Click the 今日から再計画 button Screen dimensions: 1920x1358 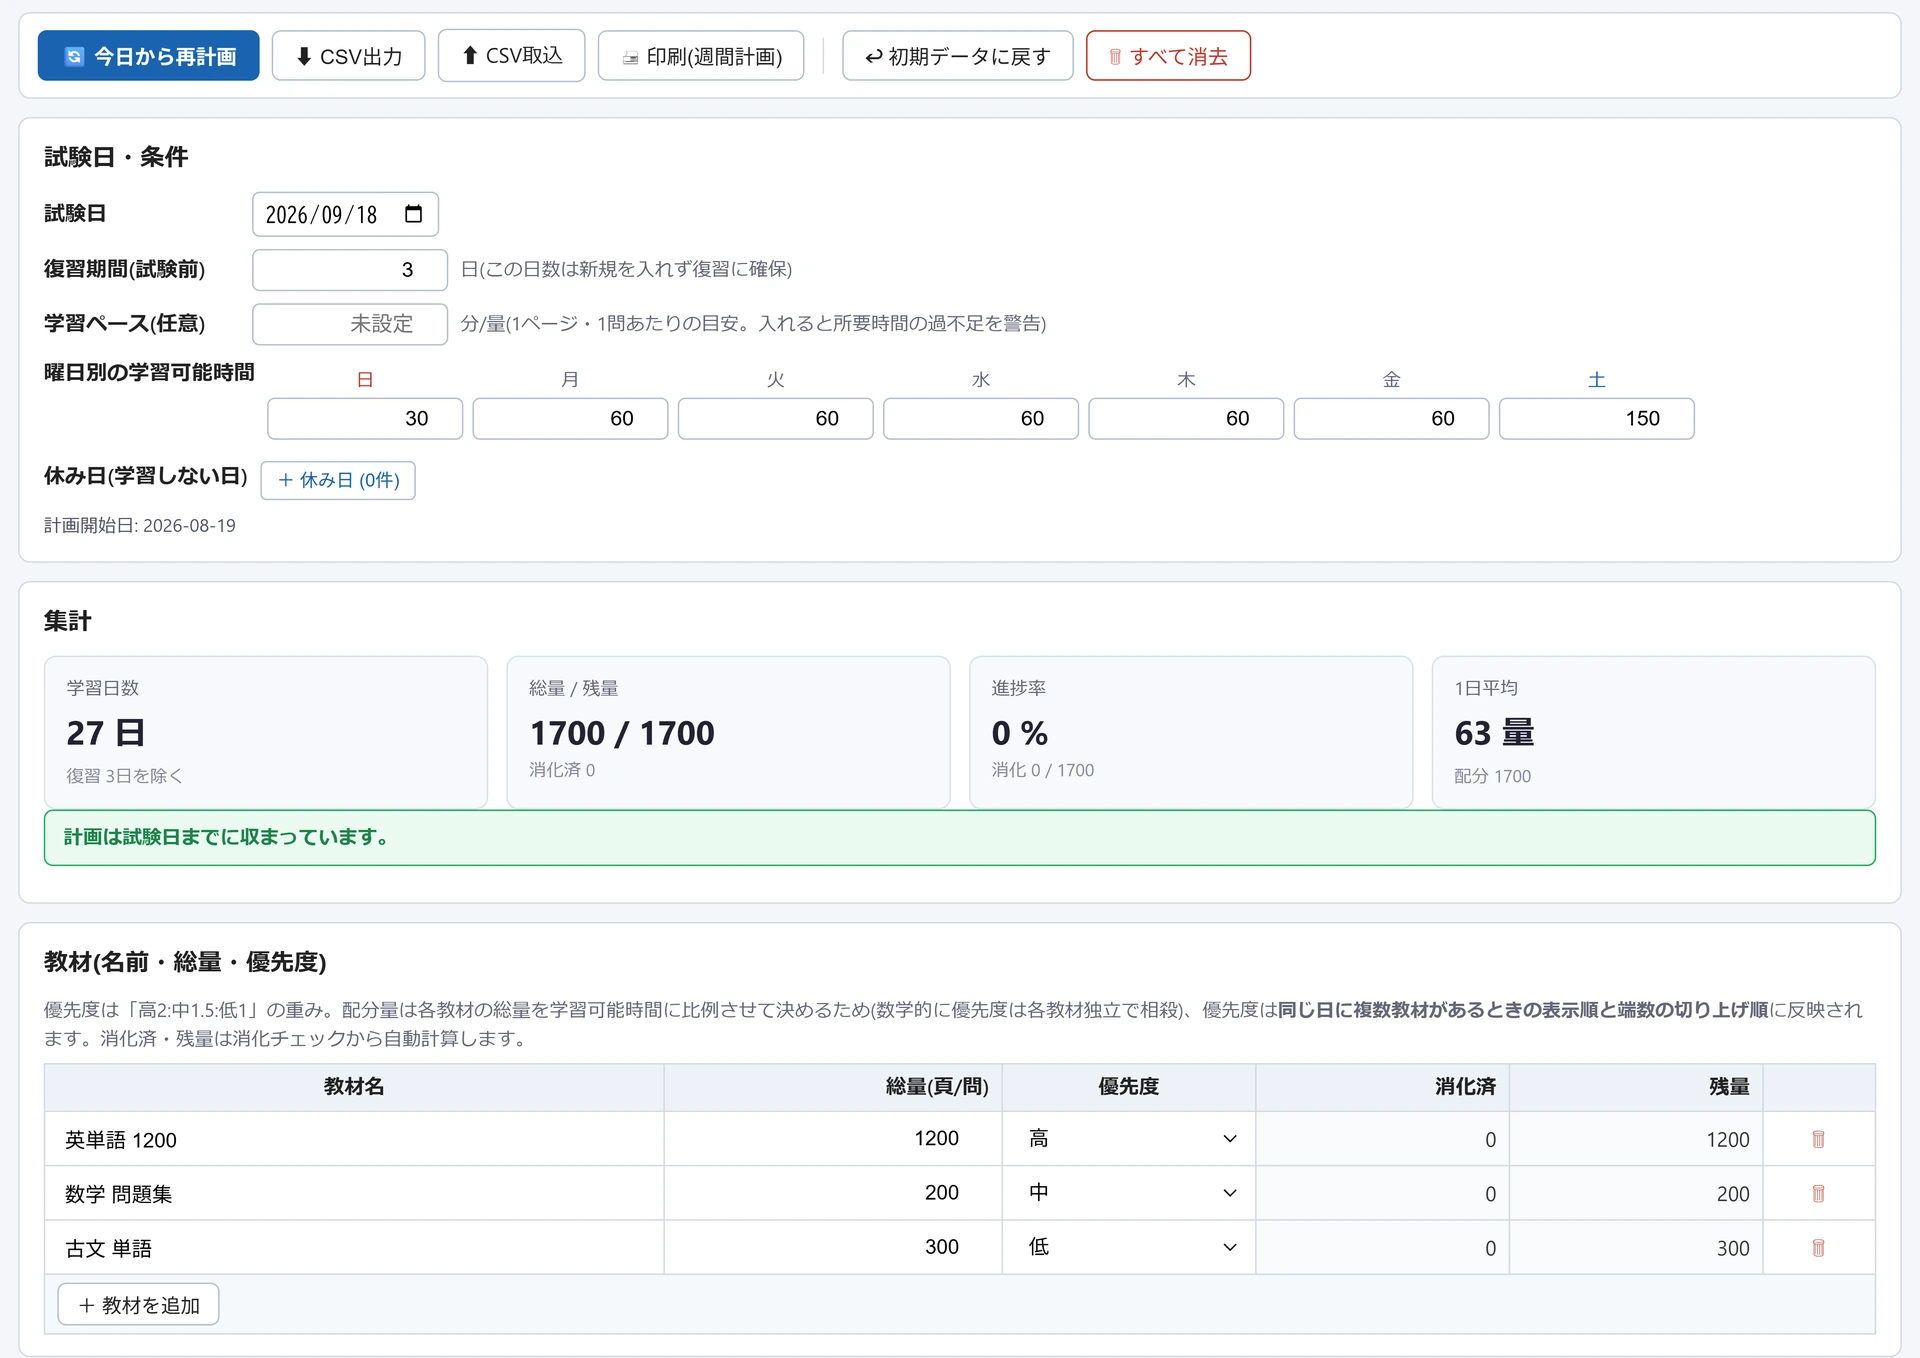coord(148,56)
